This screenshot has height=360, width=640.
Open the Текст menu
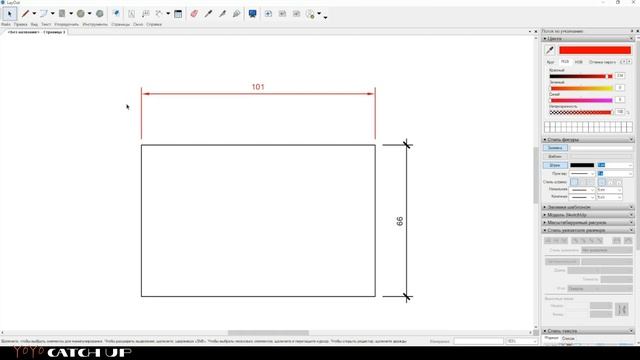click(x=46, y=24)
